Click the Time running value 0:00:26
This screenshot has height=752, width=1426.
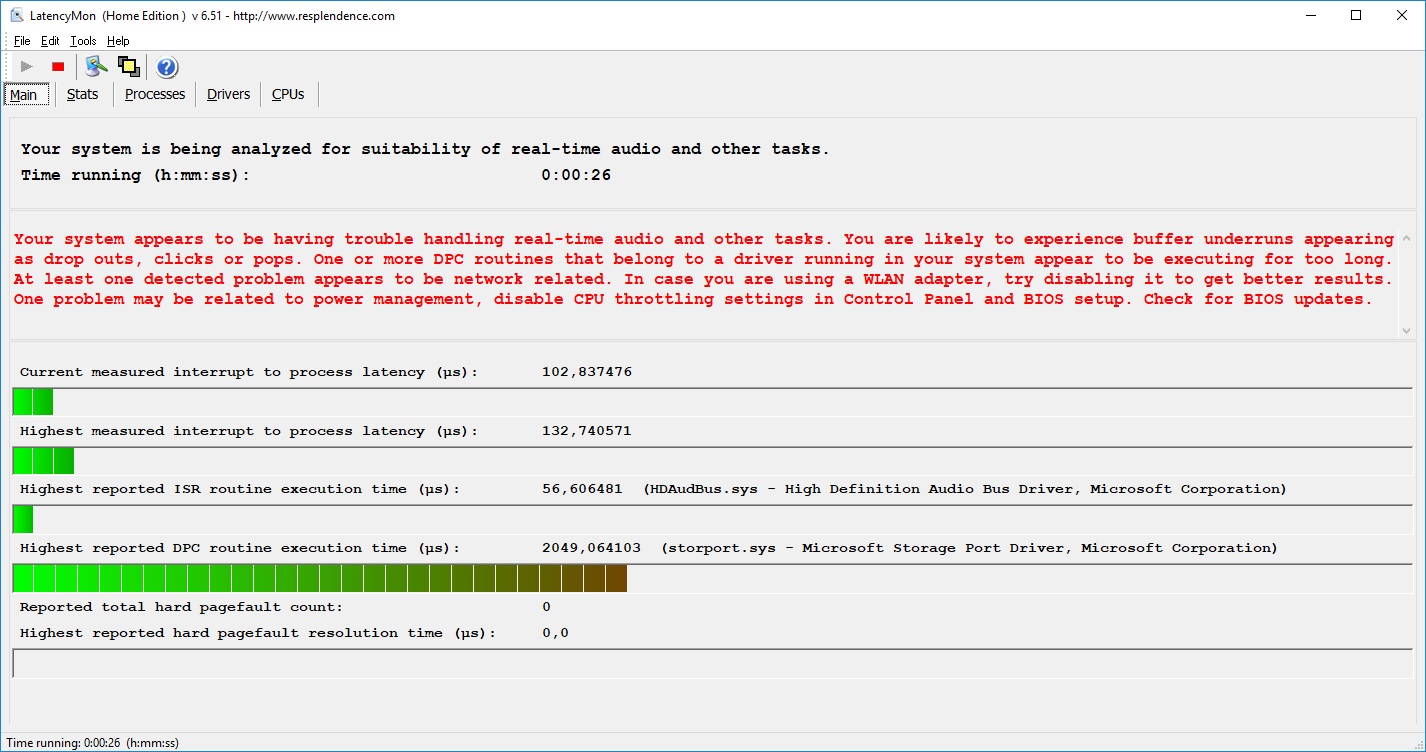click(x=576, y=175)
